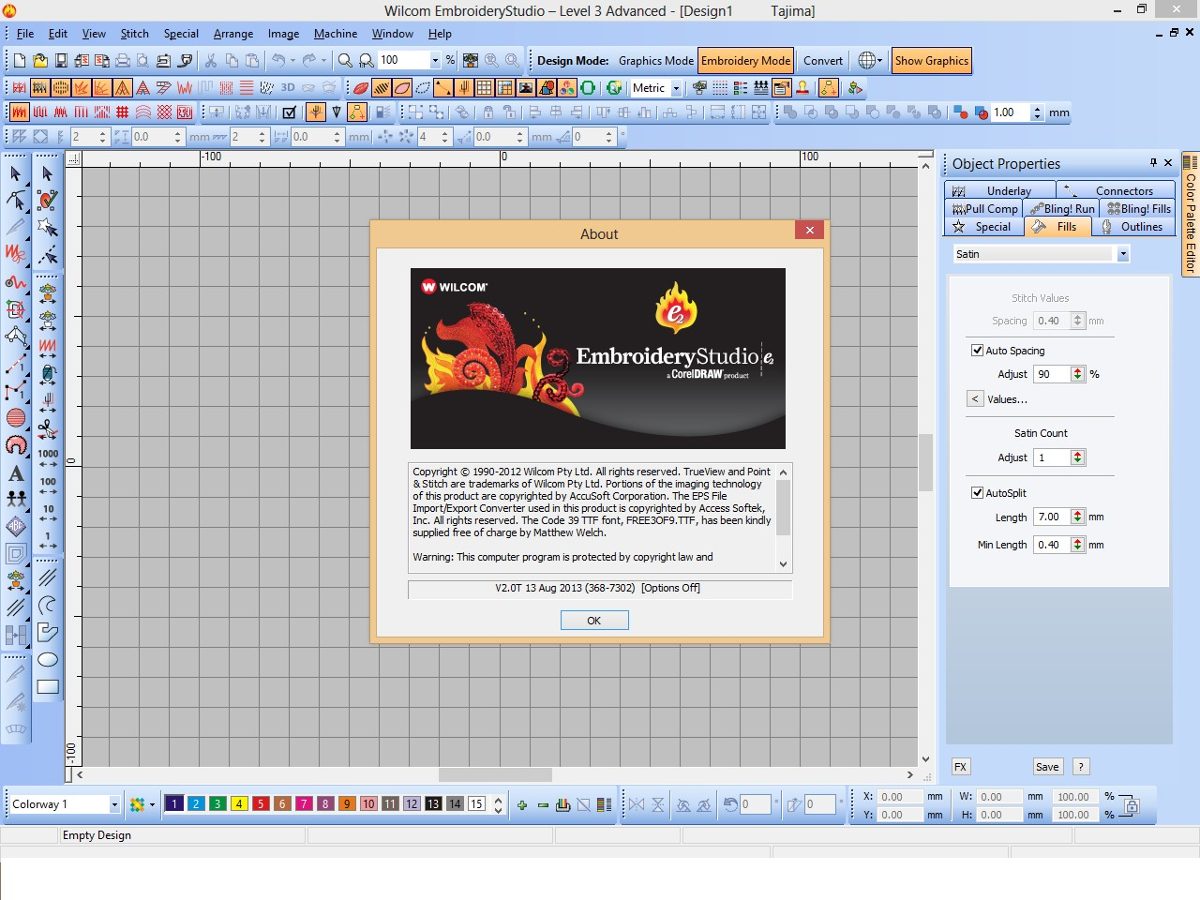Screen dimensions: 1200x900
Task: Click the Convert button
Action: pos(823,61)
